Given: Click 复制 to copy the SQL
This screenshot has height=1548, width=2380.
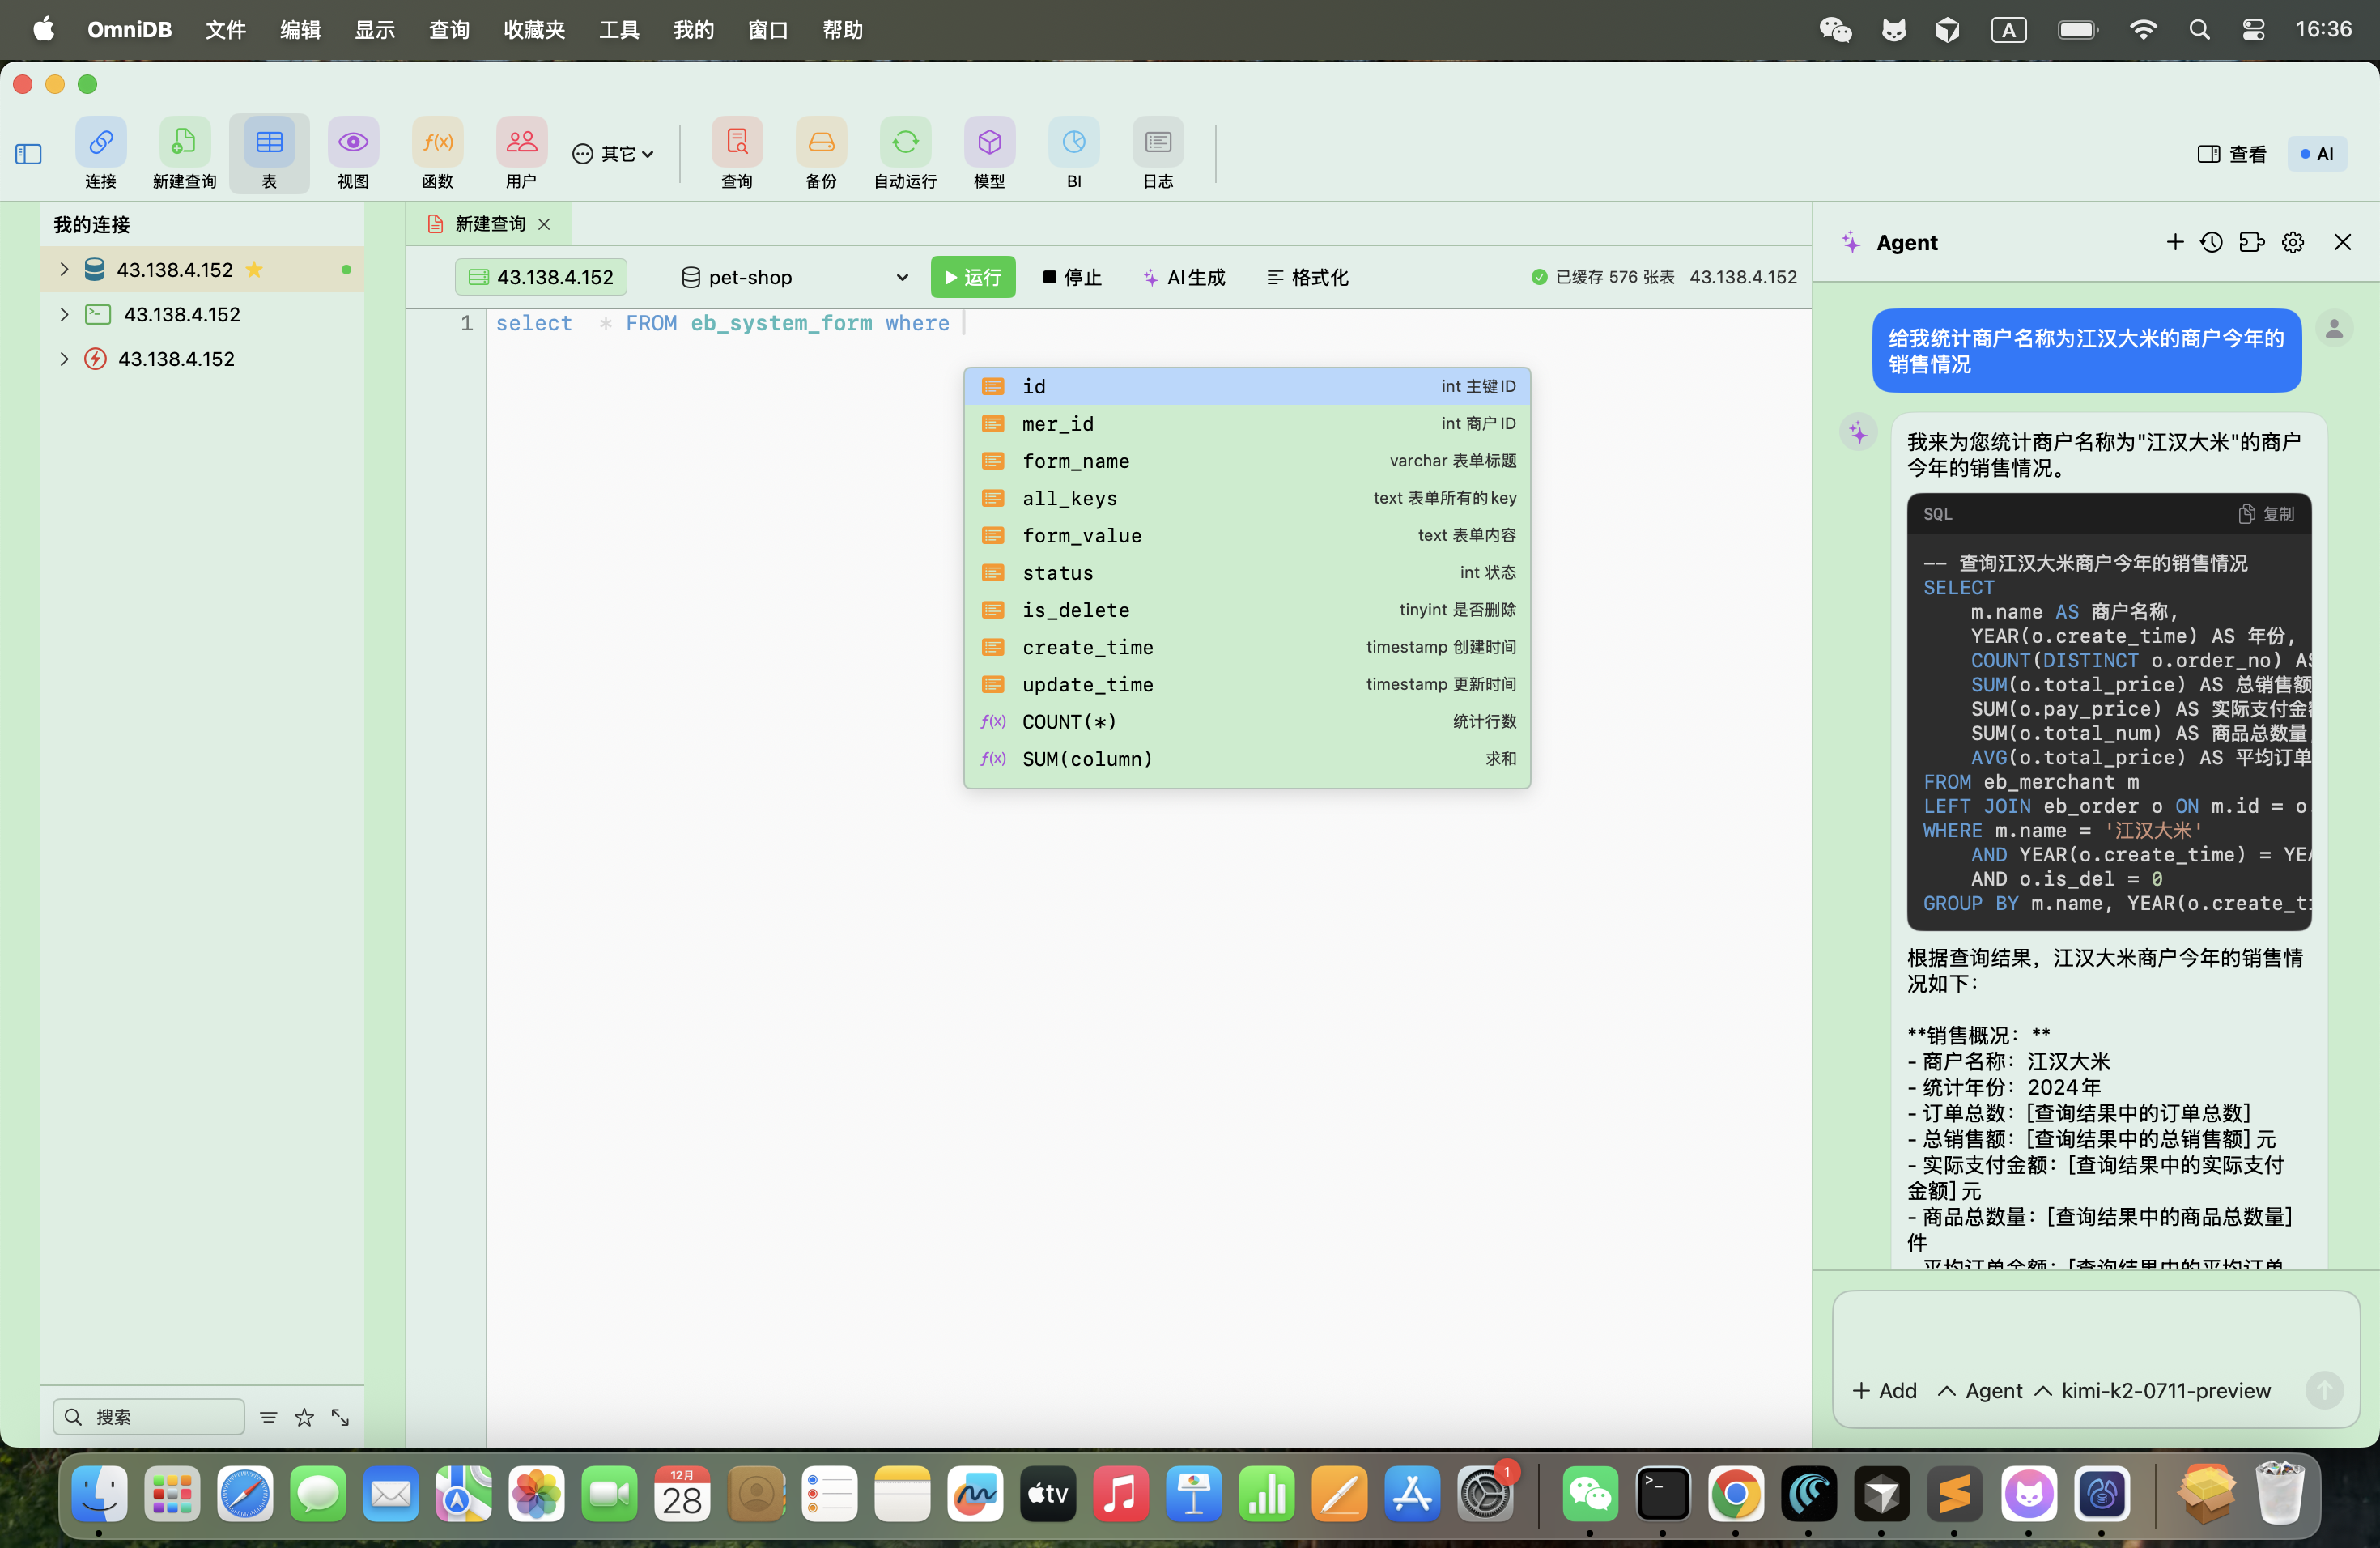Looking at the screenshot, I should coord(2266,514).
